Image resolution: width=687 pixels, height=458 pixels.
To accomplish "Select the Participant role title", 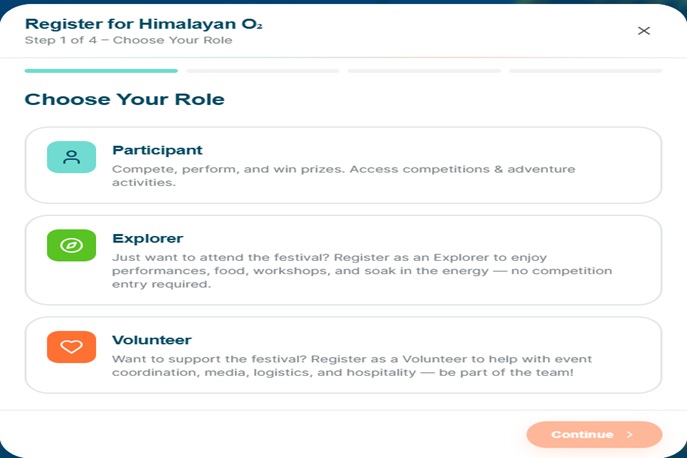I will tap(157, 150).
